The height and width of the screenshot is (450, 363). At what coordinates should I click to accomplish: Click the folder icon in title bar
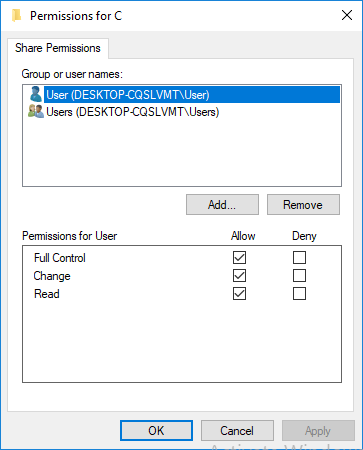click(x=16, y=15)
